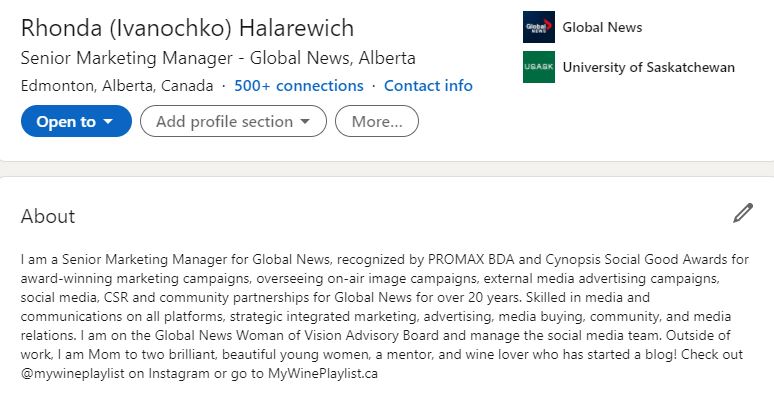Click the About section heading
Screen dimensions: 774x401
tap(48, 217)
